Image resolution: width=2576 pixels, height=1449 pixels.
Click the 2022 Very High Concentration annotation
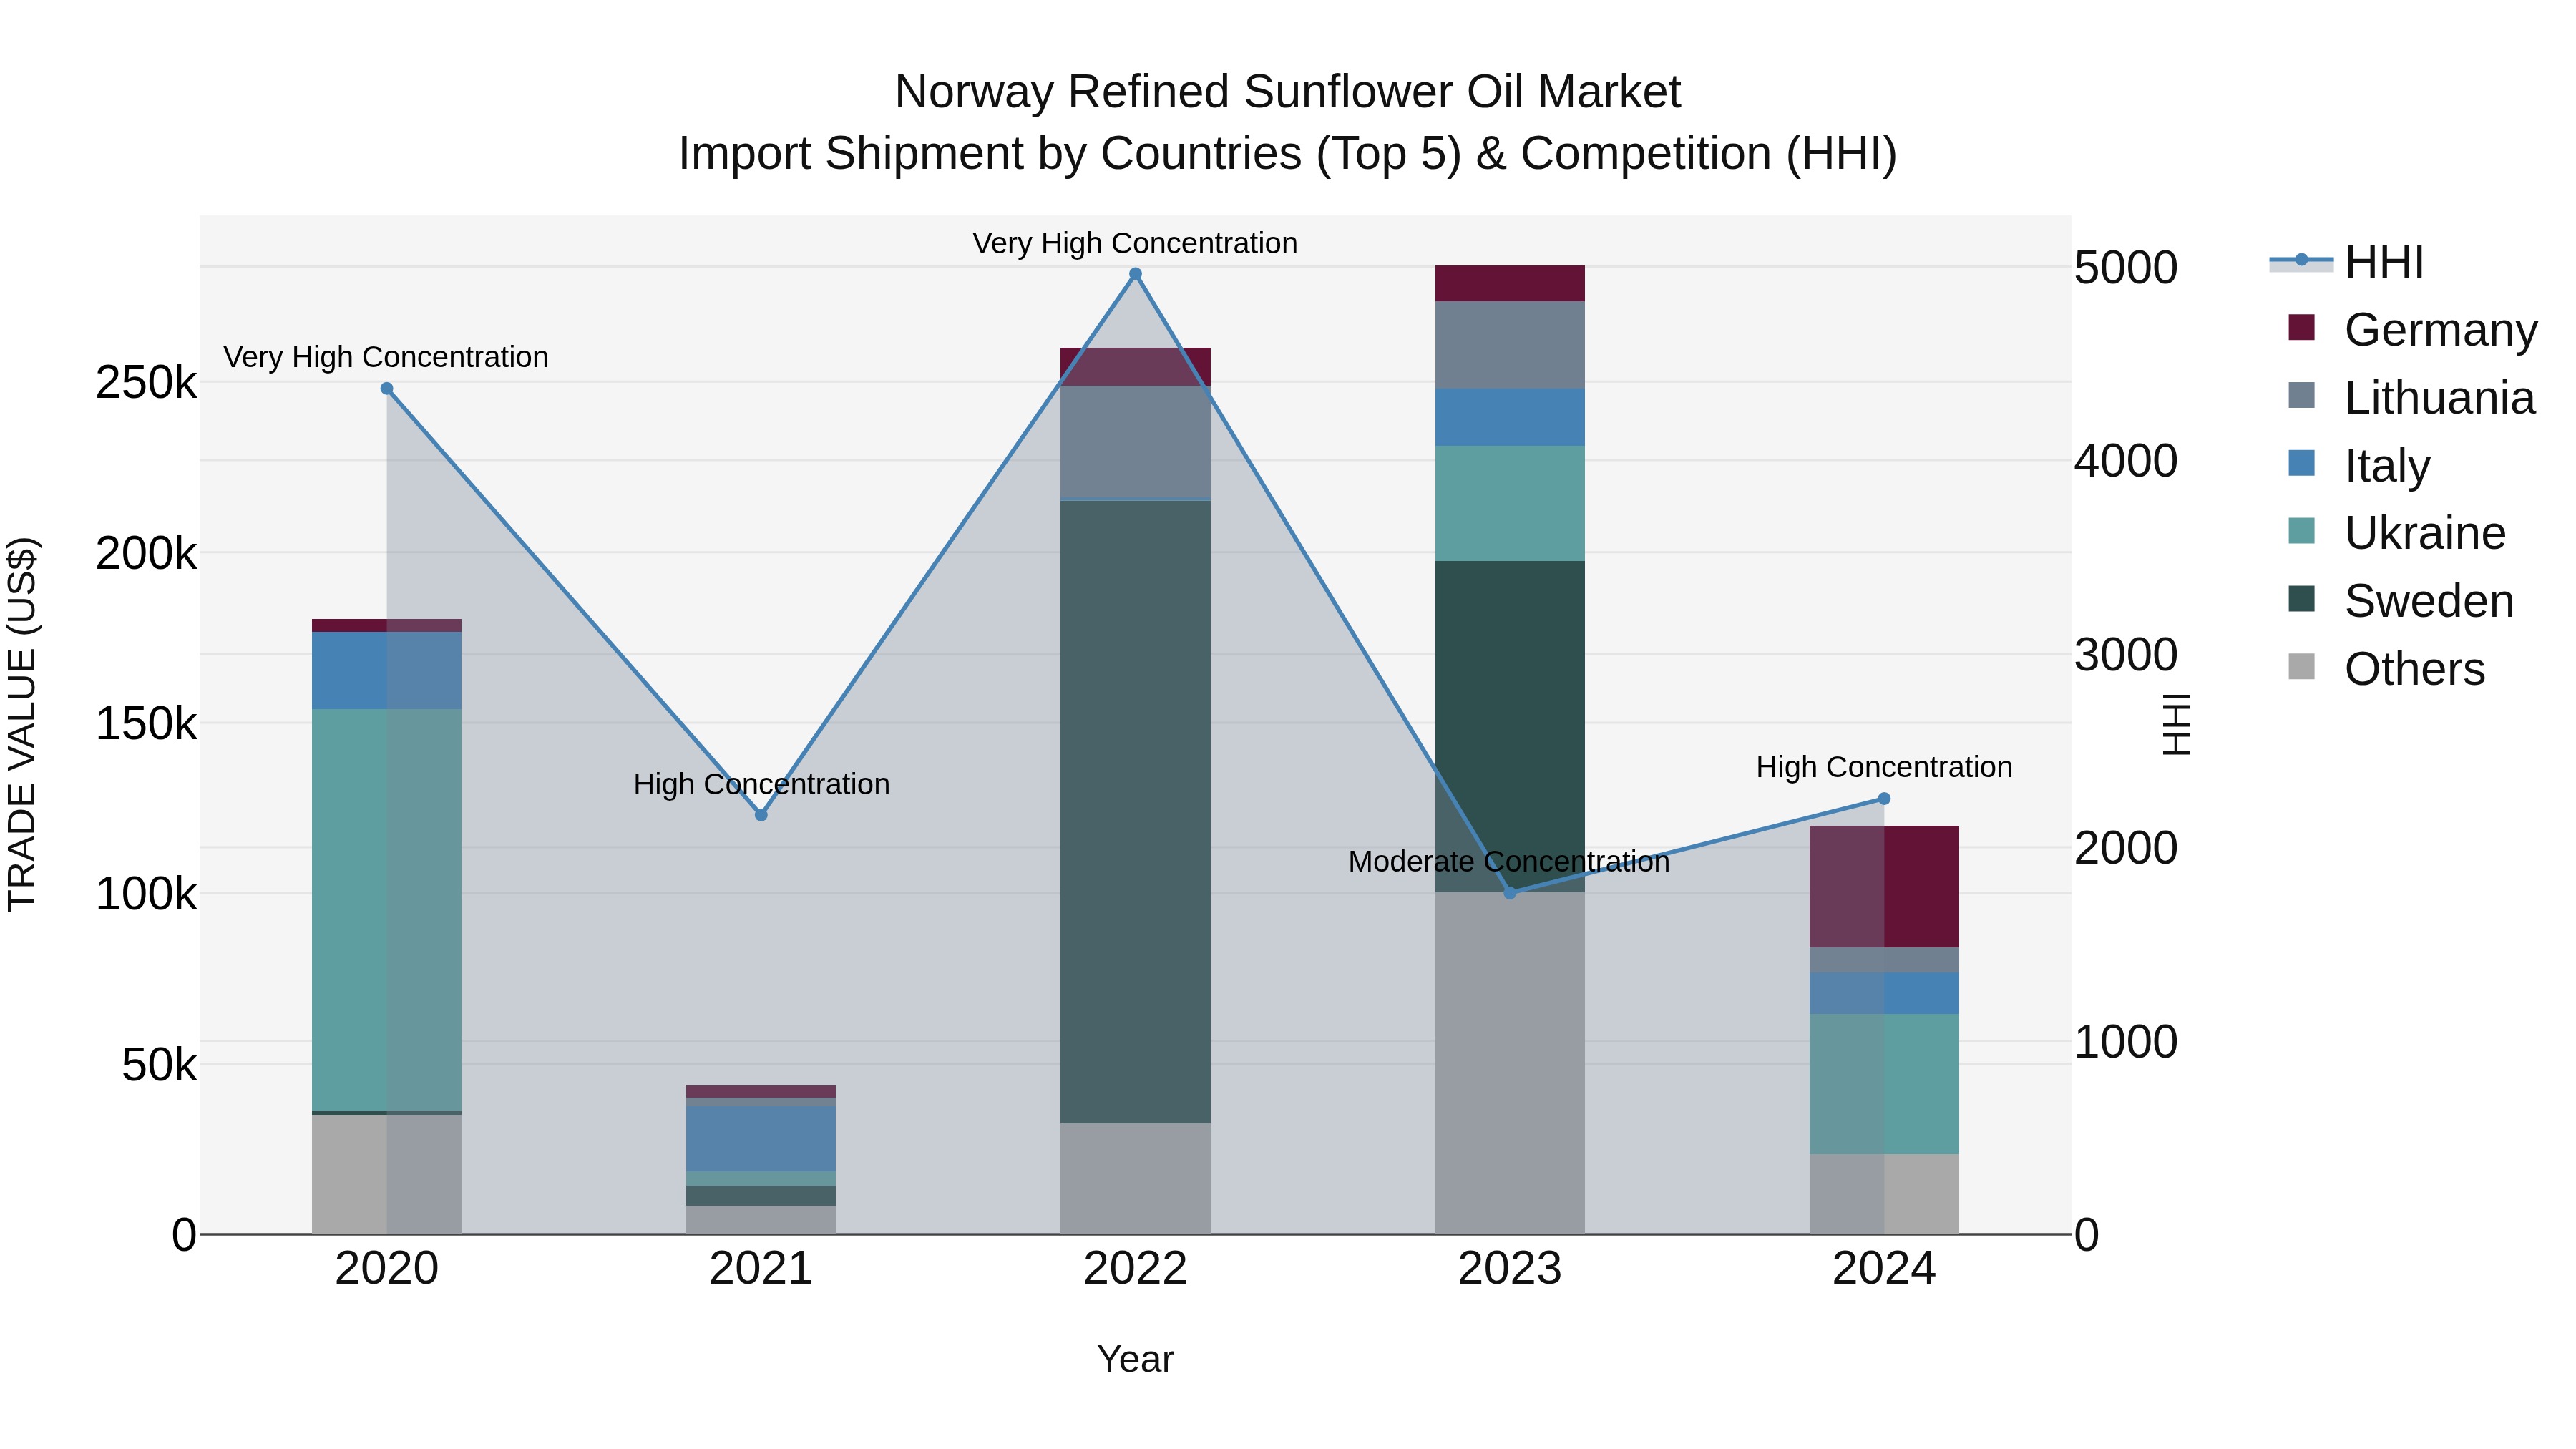pos(1135,243)
